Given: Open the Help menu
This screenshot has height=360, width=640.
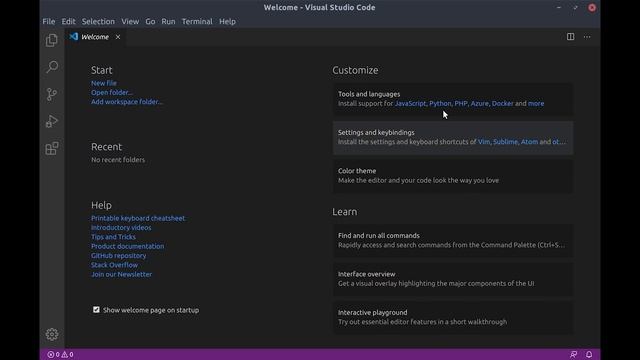Looking at the screenshot, I should (227, 21).
